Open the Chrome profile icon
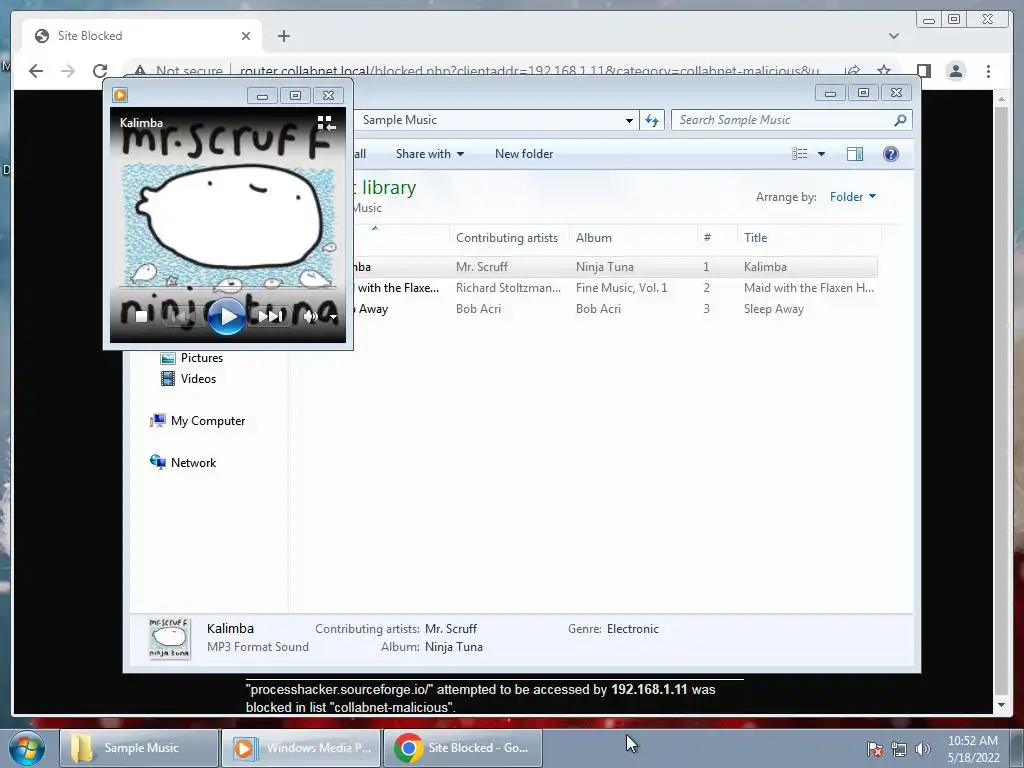The height and width of the screenshot is (768, 1024). (955, 71)
